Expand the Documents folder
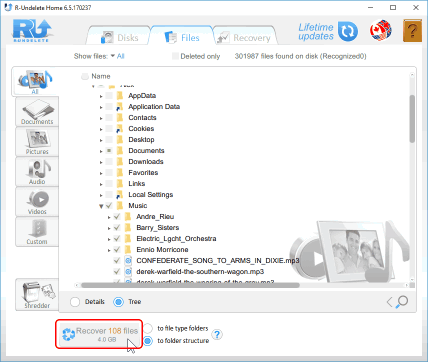The width and height of the screenshot is (428, 362). [101, 151]
